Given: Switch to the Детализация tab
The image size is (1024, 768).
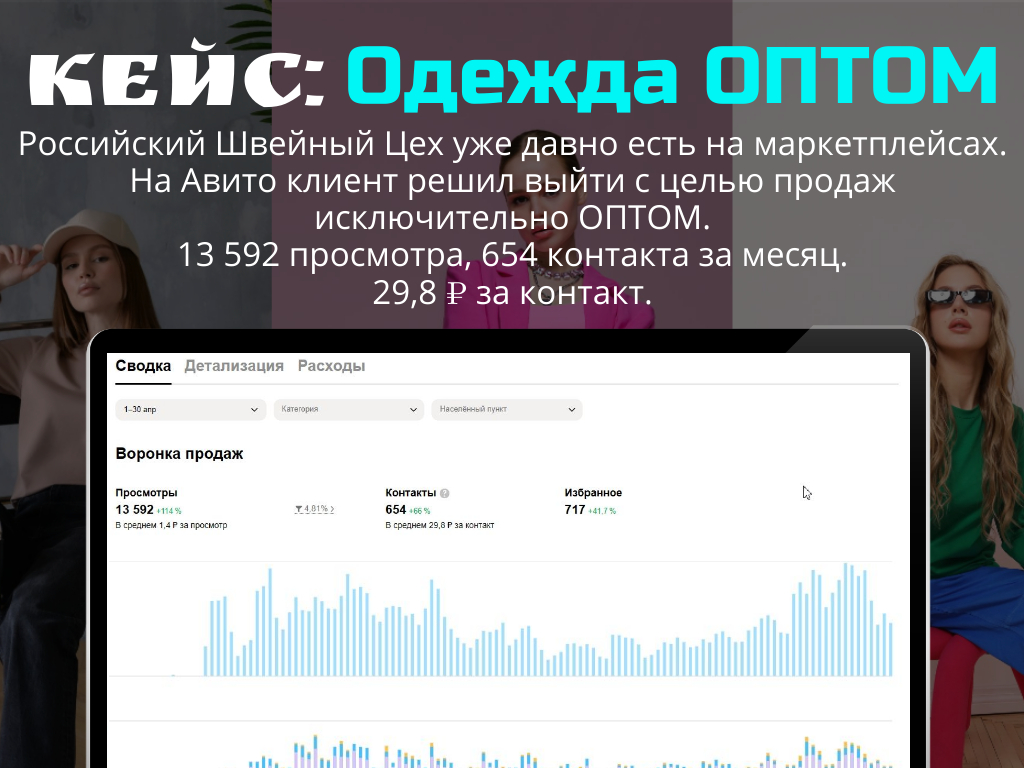Looking at the screenshot, I should (x=234, y=366).
